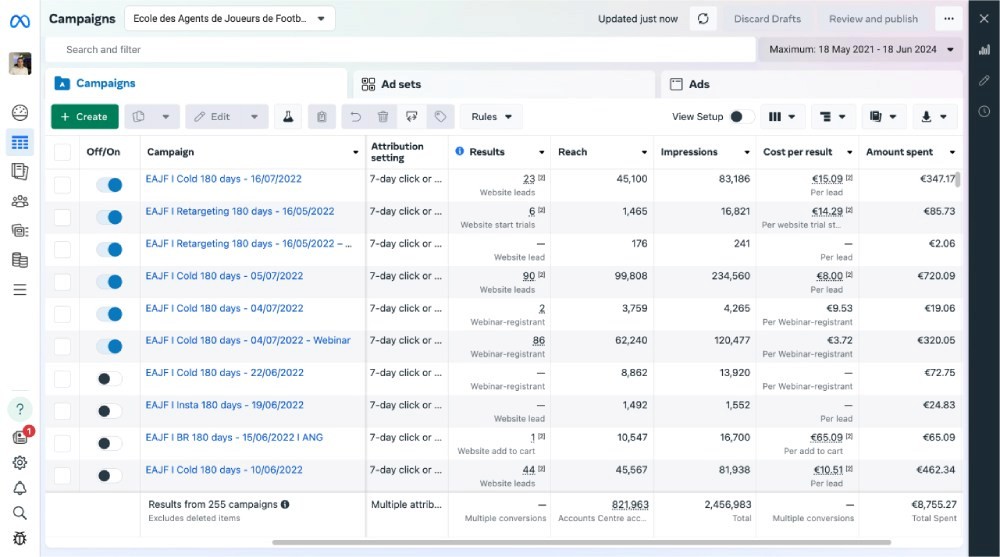Screen dimensions: 1000x557
Task: Click the A/B test flask icon
Action: (288, 117)
